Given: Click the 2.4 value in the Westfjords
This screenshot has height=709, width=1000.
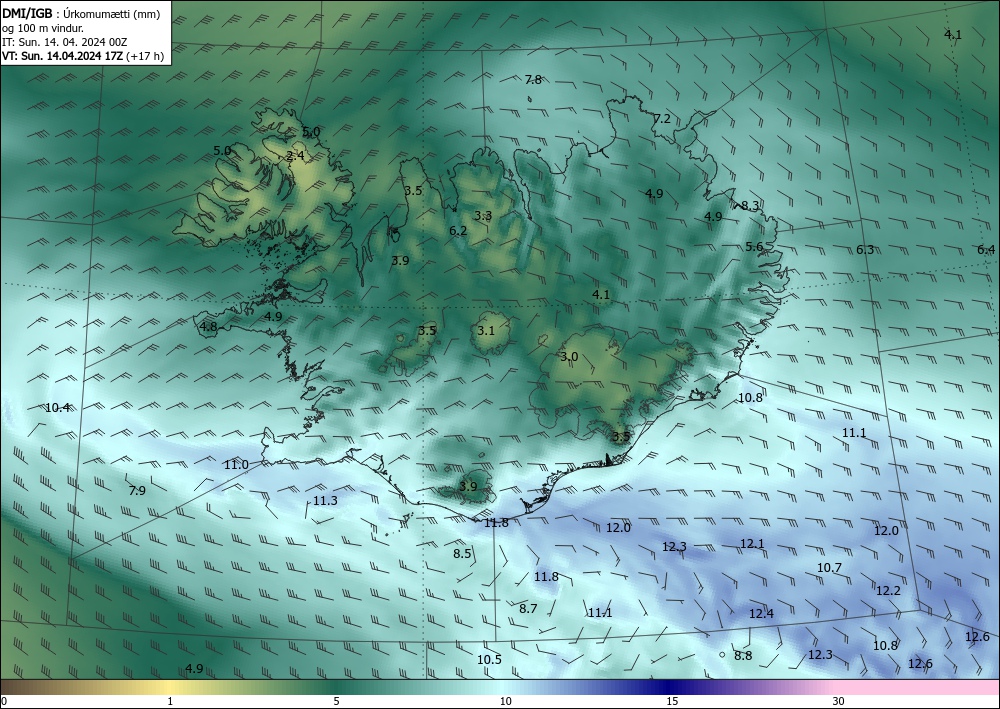Looking at the screenshot, I should (295, 156).
